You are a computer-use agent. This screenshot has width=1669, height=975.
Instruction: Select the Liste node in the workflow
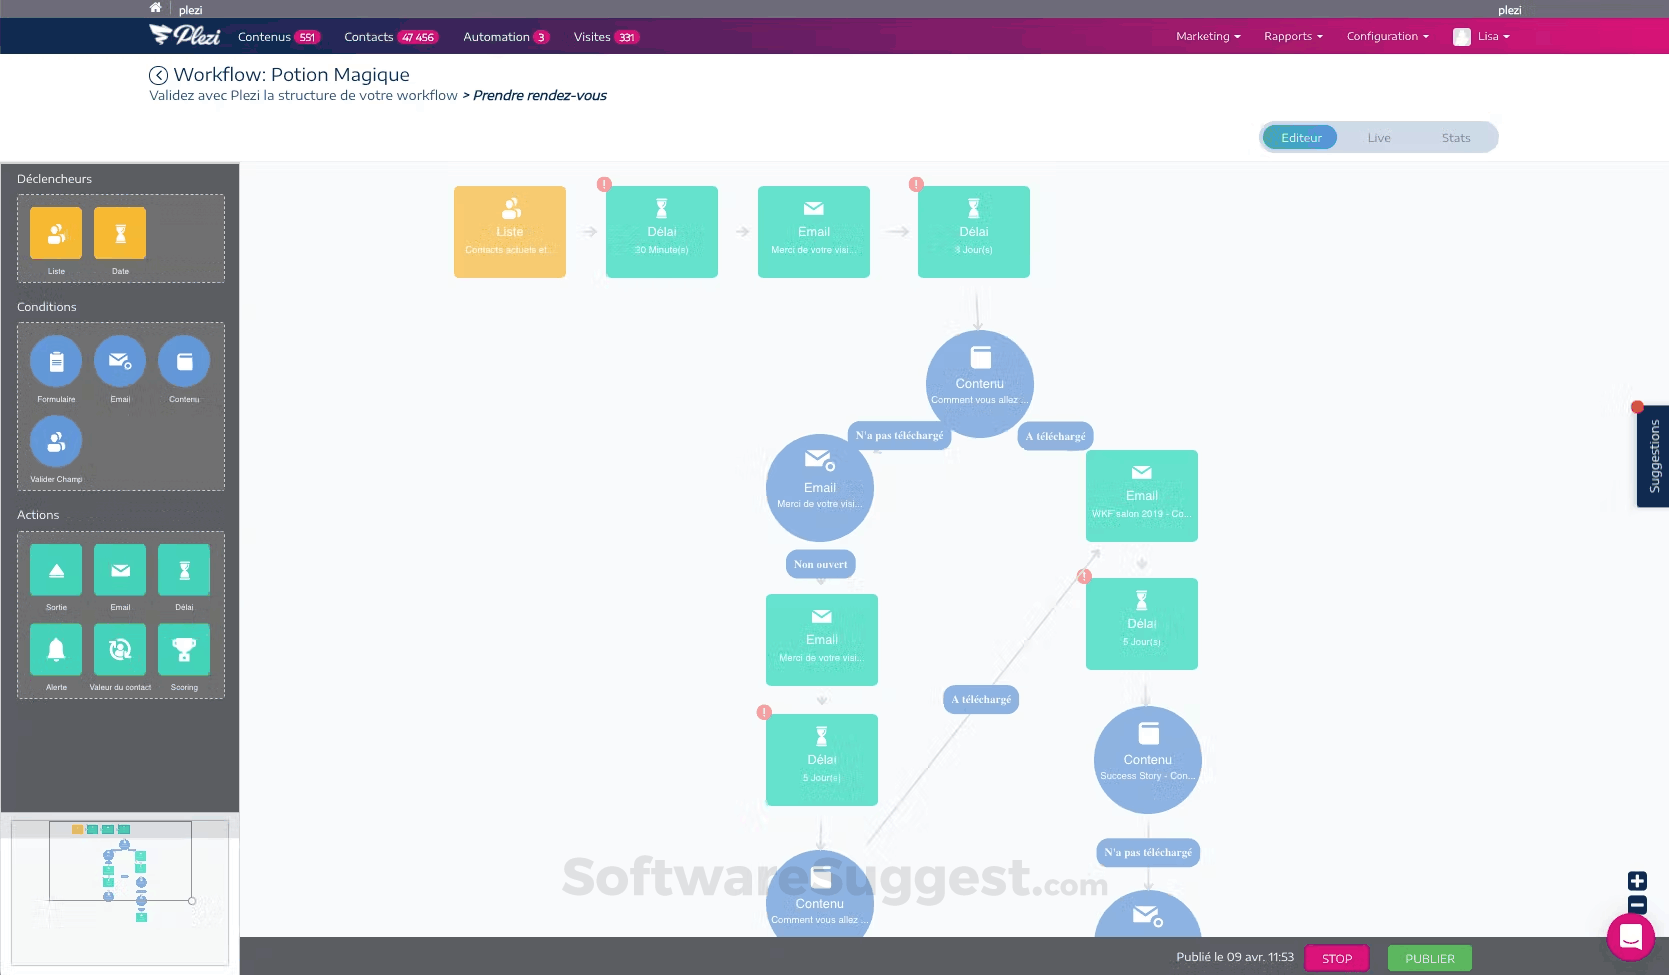point(510,232)
